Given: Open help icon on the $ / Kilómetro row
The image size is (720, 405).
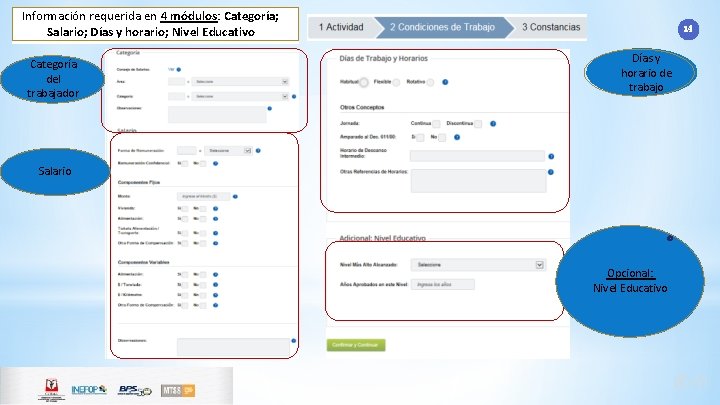Looking at the screenshot, I should [215, 295].
